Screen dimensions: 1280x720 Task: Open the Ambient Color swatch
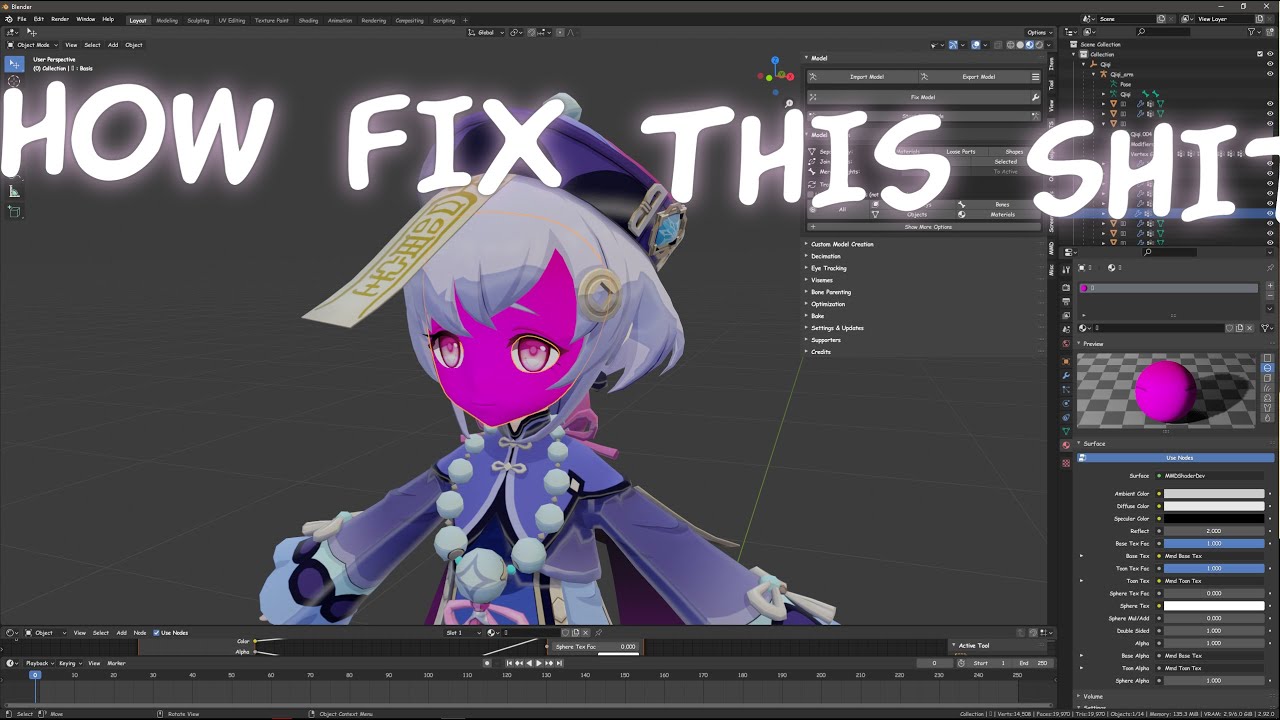point(1214,493)
